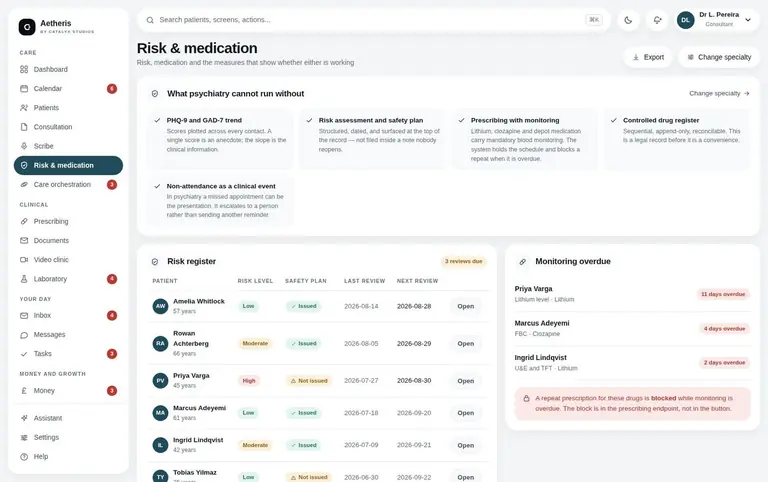Select Marcus Adeyemi FBC Clozapine item
The height and width of the screenshot is (482, 768).
point(632,328)
